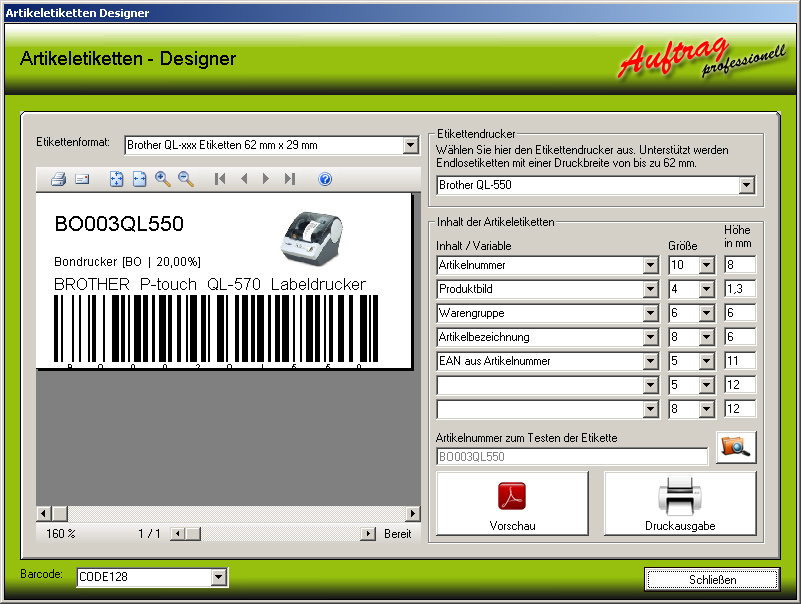The height and width of the screenshot is (604, 801).
Task: Zoom out with the minus magnifier icon
Action: coord(186,179)
